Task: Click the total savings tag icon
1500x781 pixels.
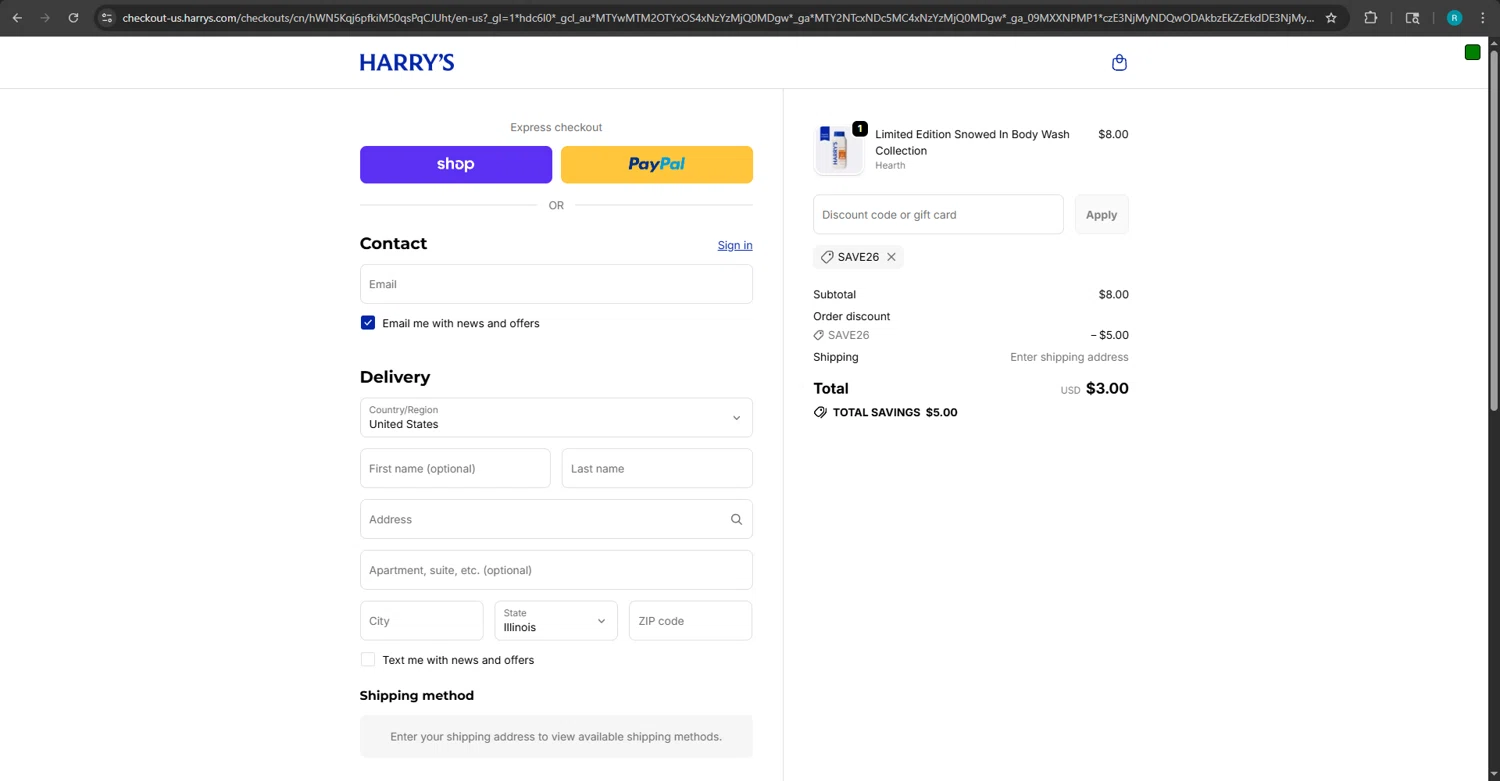Action: click(x=820, y=412)
